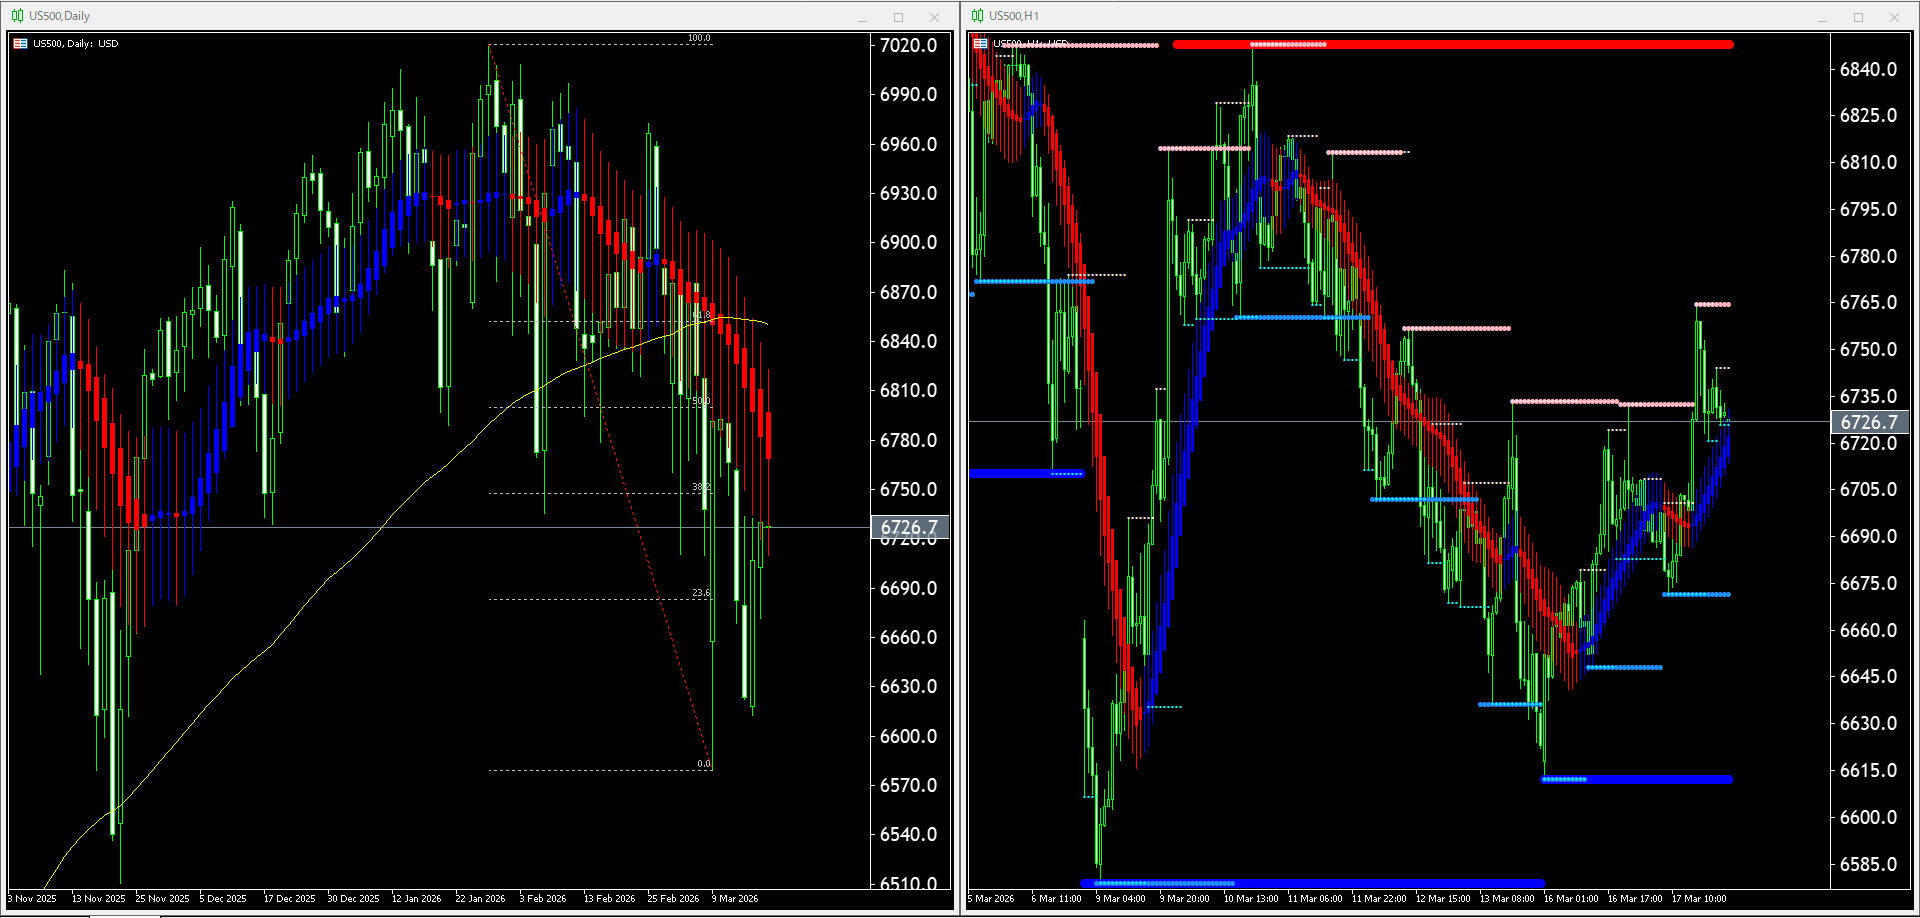Click the 6930.0 level on Daily price axis
Viewport: 1920px width, 918px height.
coord(908,193)
